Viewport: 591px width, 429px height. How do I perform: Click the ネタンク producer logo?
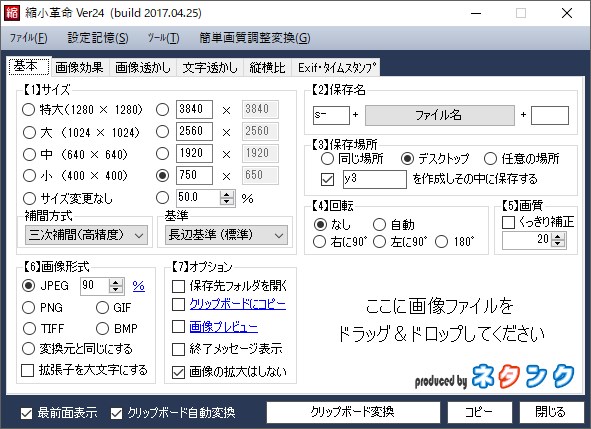[523, 376]
